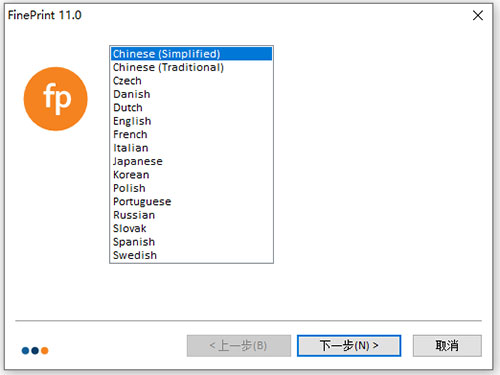Select Russian language entry
The width and height of the screenshot is (500, 375).
[192, 215]
